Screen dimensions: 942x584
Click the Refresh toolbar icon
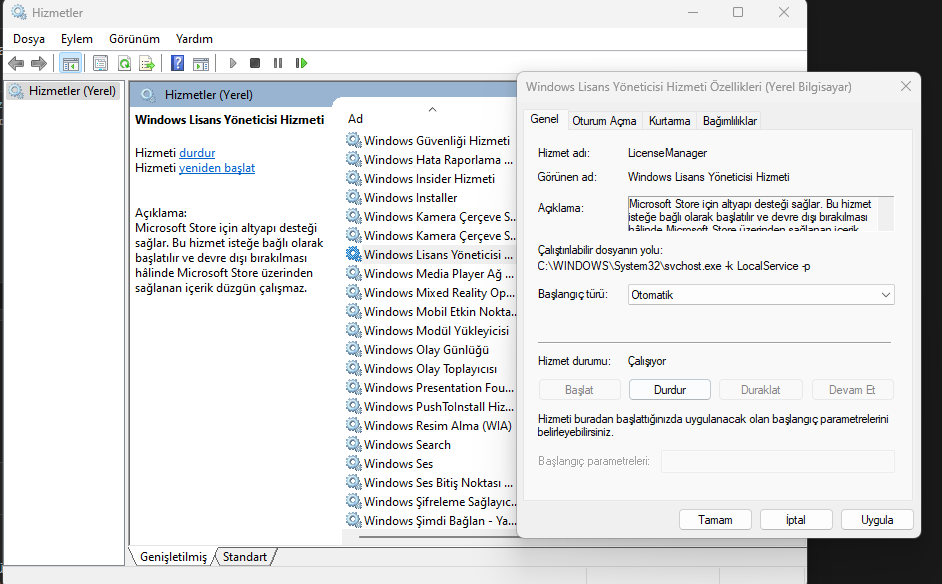[x=124, y=63]
